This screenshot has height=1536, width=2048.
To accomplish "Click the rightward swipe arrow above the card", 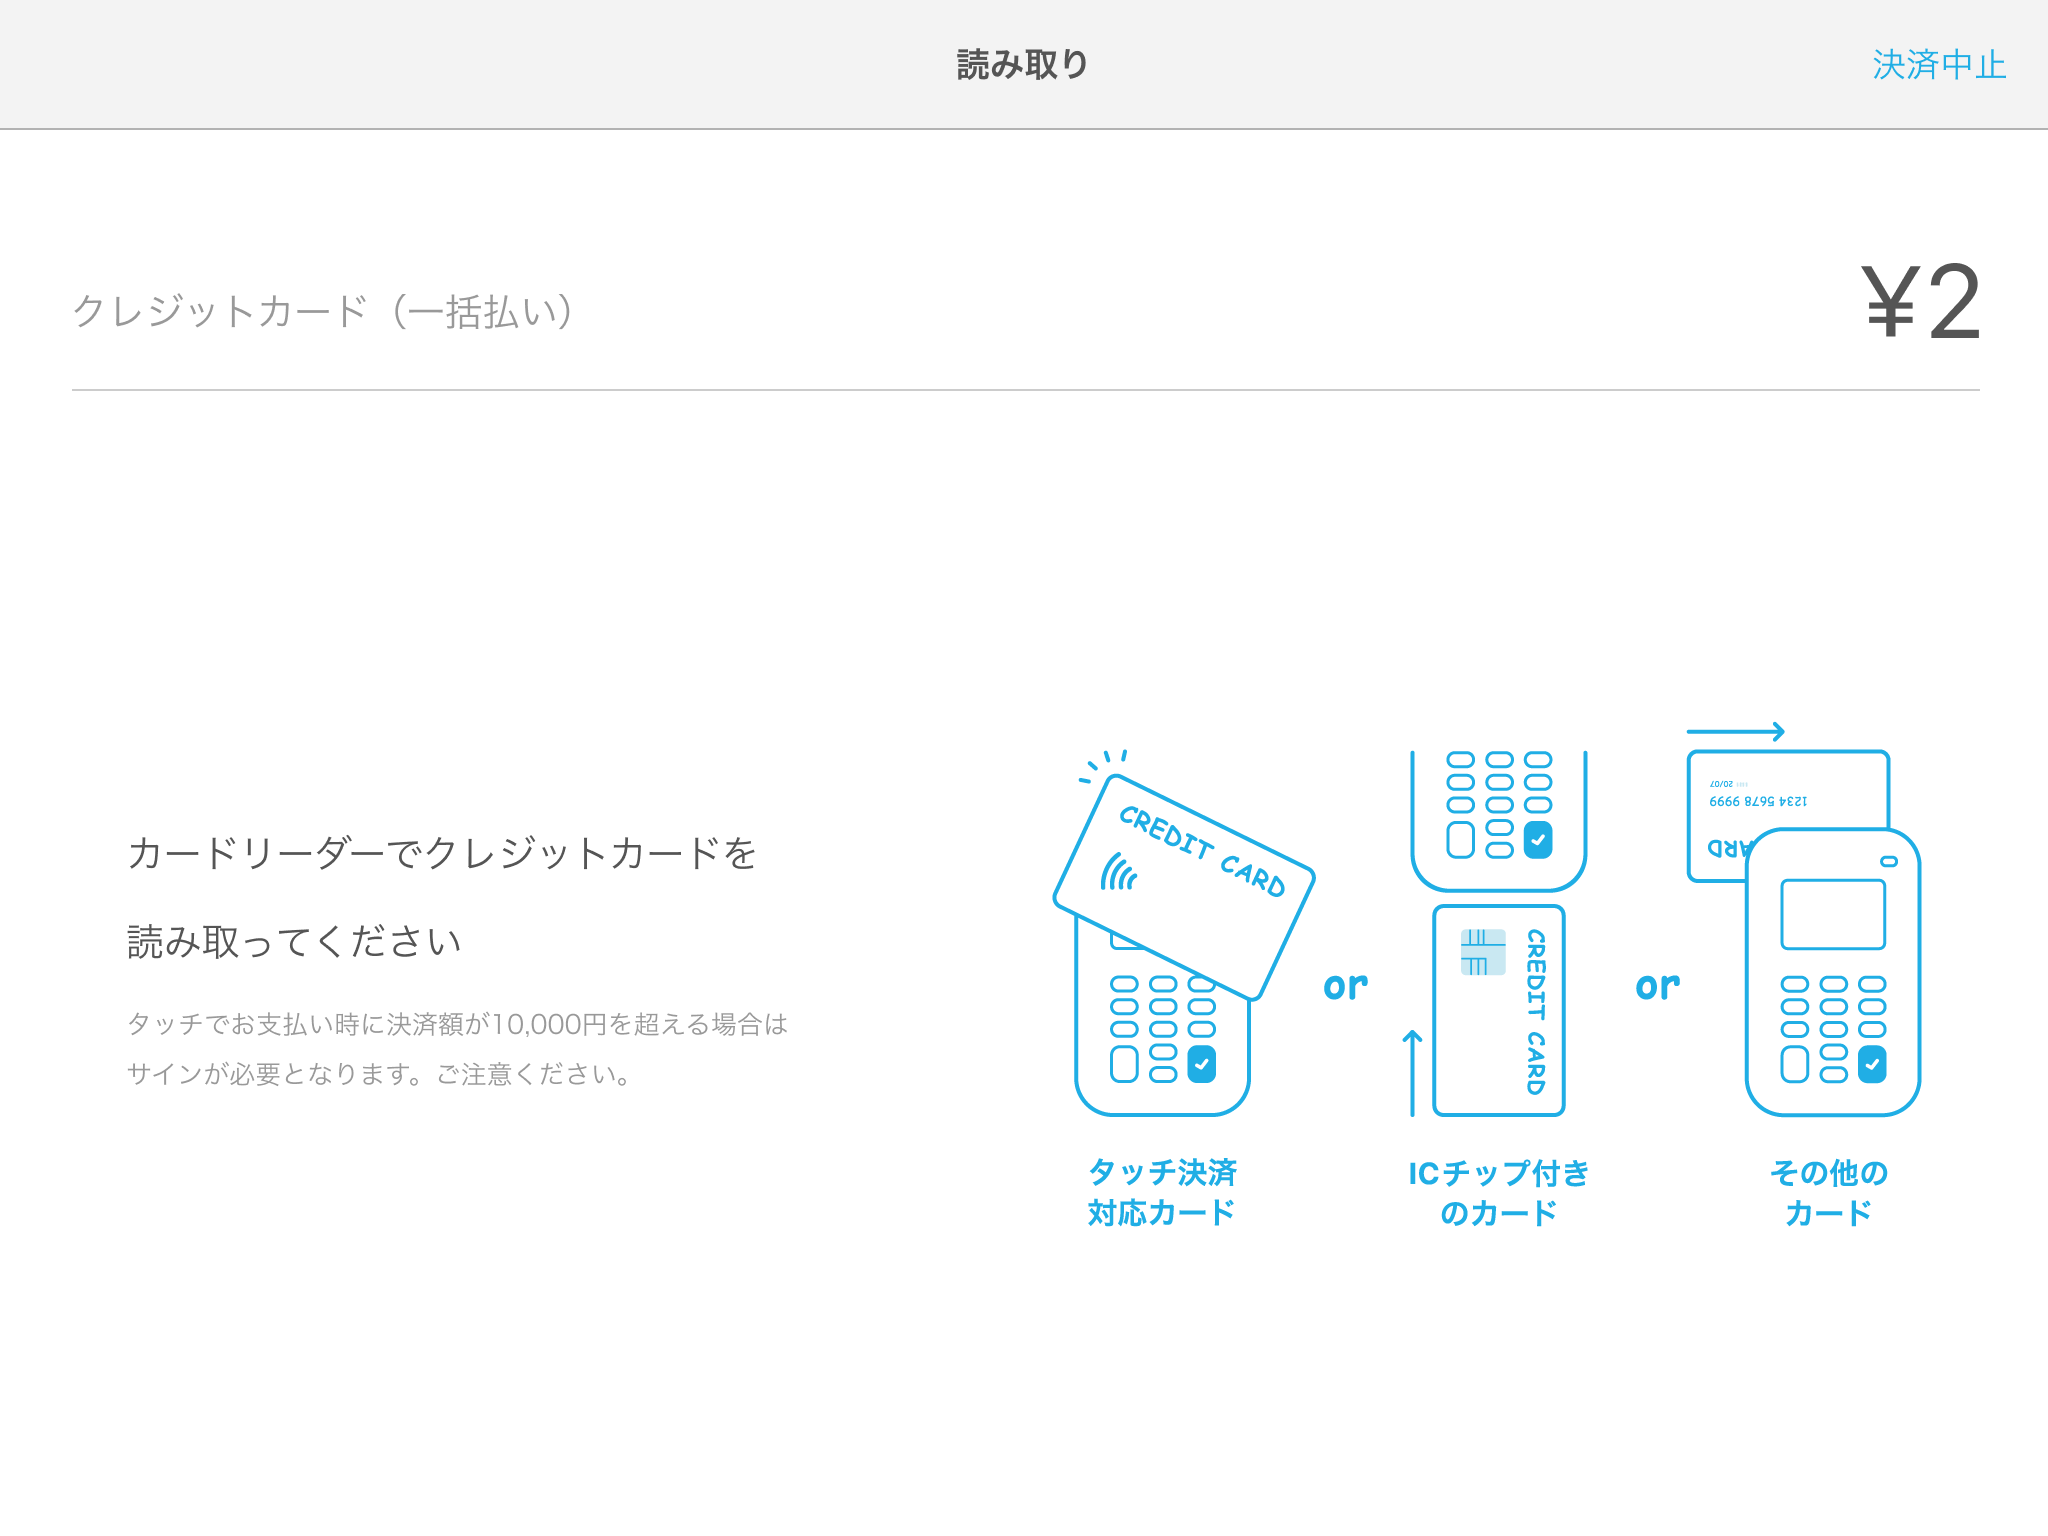I will (x=1735, y=731).
